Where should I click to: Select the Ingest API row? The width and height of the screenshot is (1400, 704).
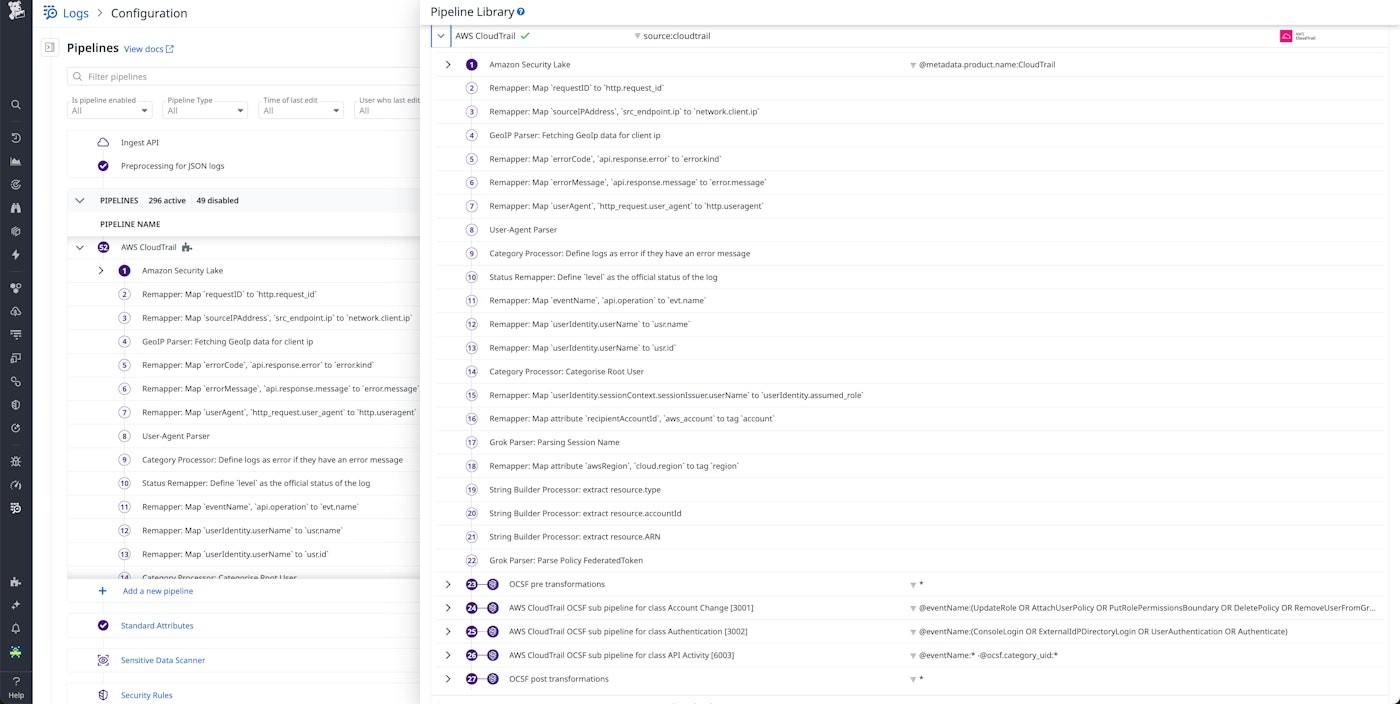click(x=243, y=142)
